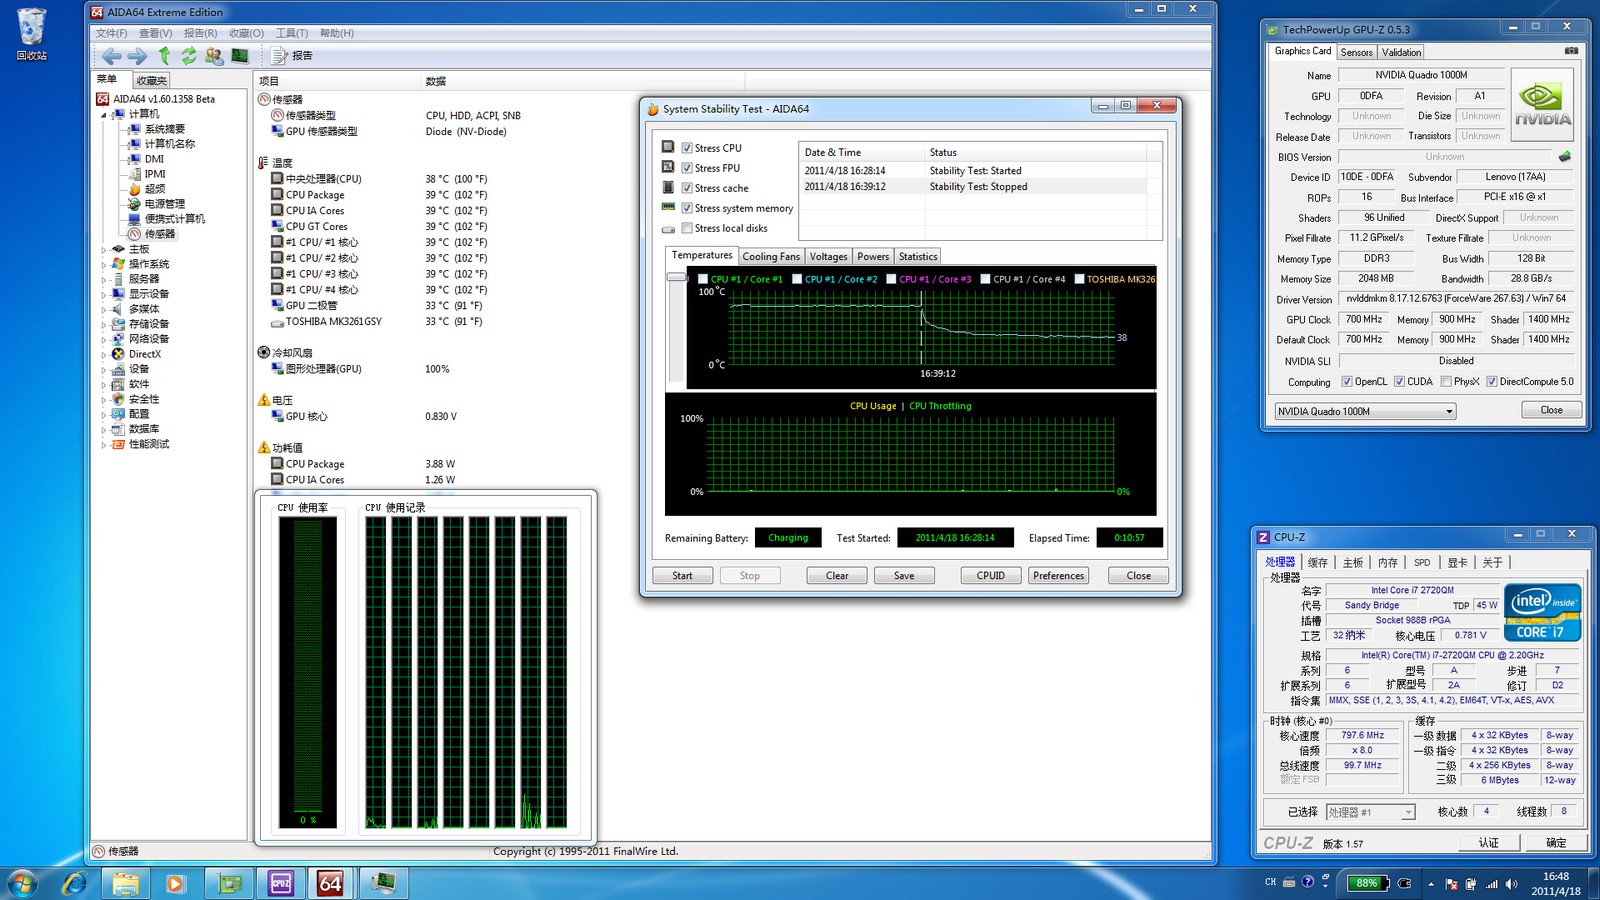1600x900 pixels.
Task: Open the 文件(F) menu in AIDA64
Action: pyautogui.click(x=111, y=33)
